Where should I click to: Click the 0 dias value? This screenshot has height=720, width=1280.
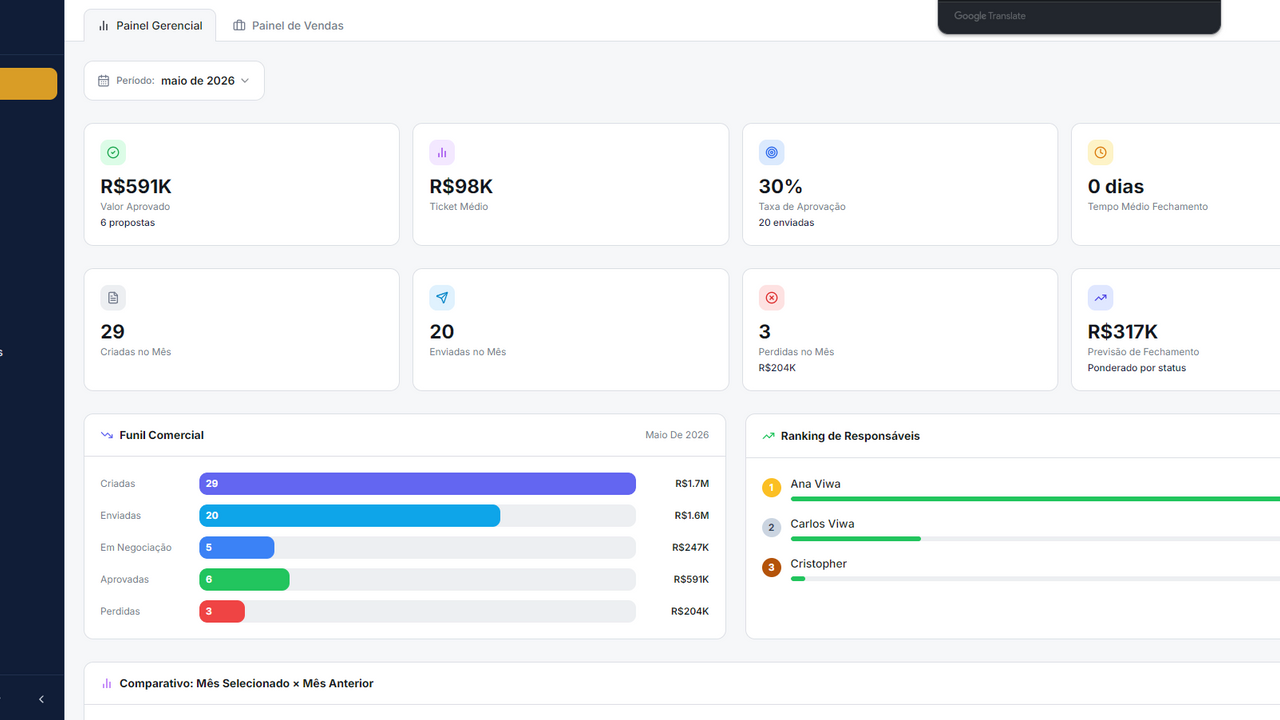click(1116, 187)
